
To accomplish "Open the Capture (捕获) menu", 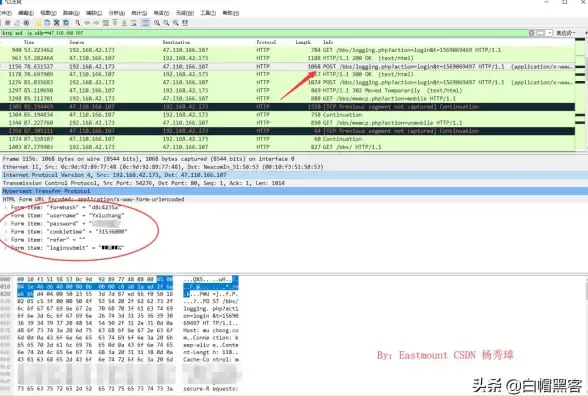I will [94, 13].
